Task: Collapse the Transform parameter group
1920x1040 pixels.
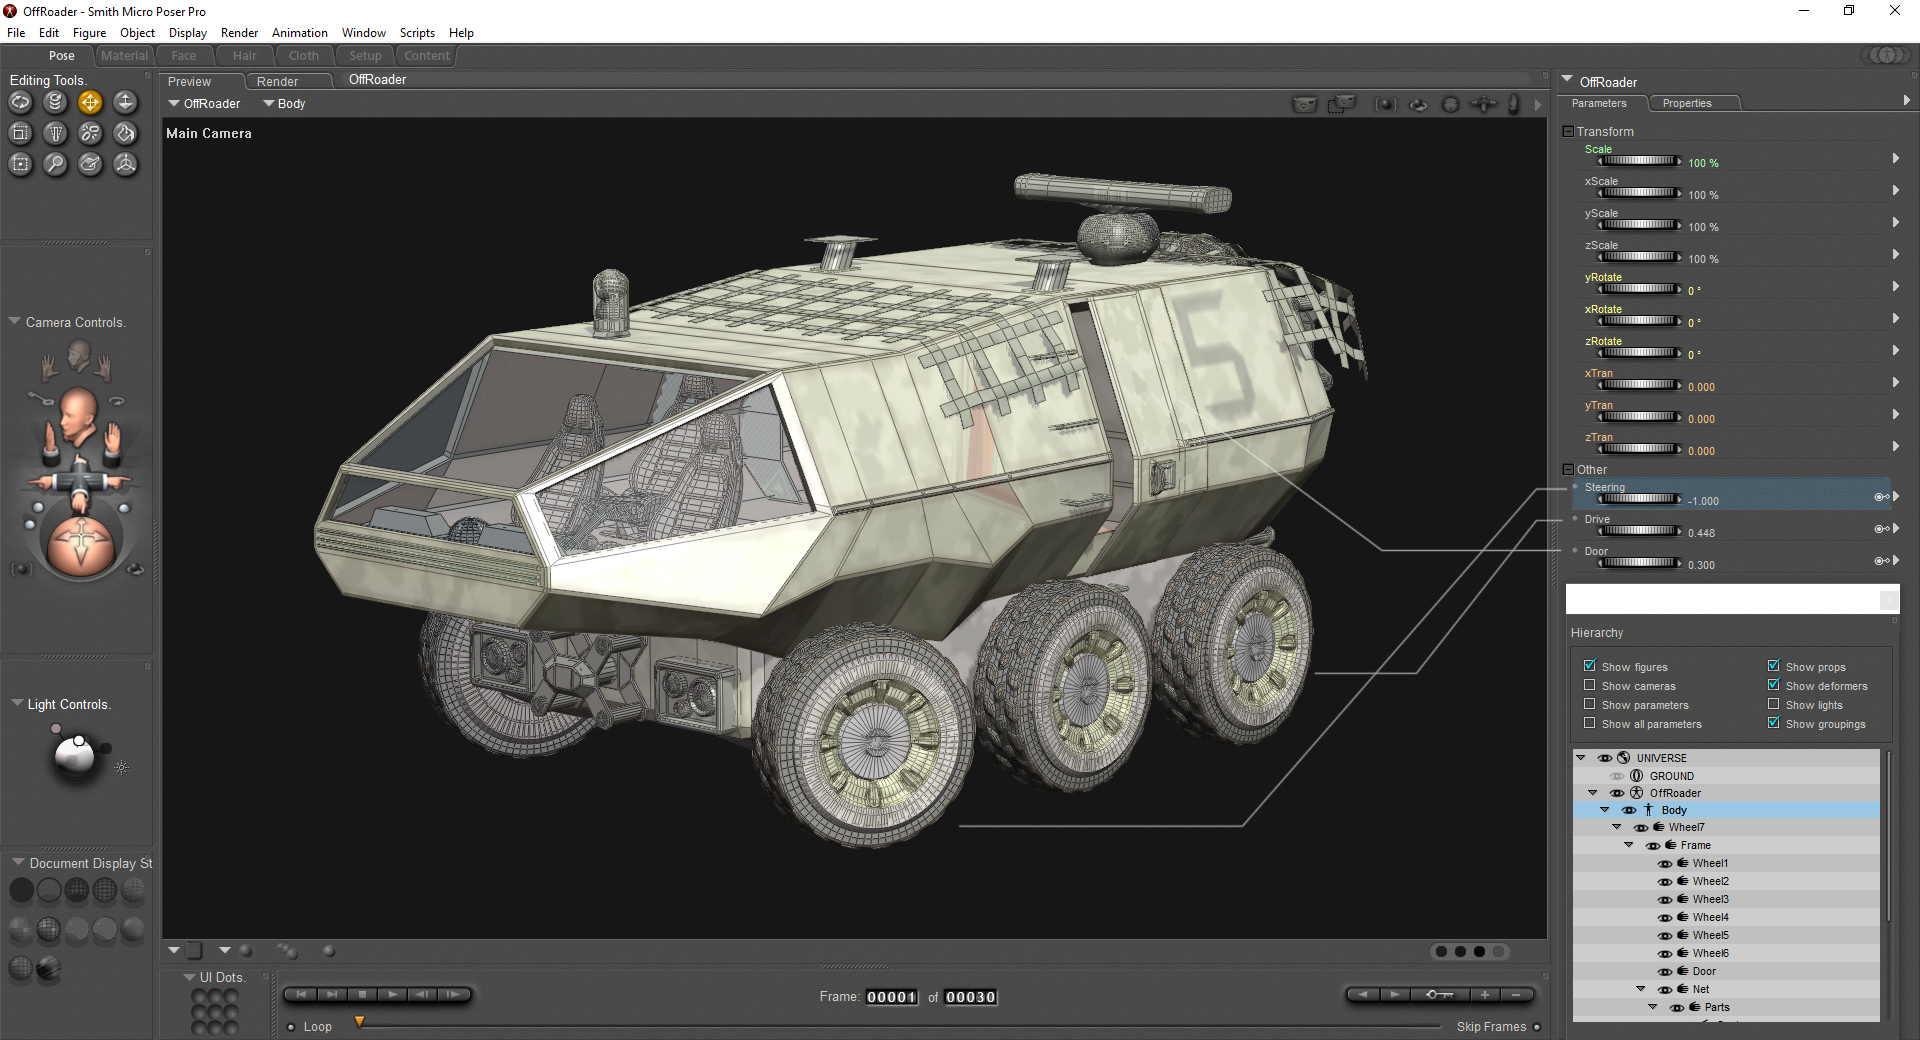Action: 1568,131
